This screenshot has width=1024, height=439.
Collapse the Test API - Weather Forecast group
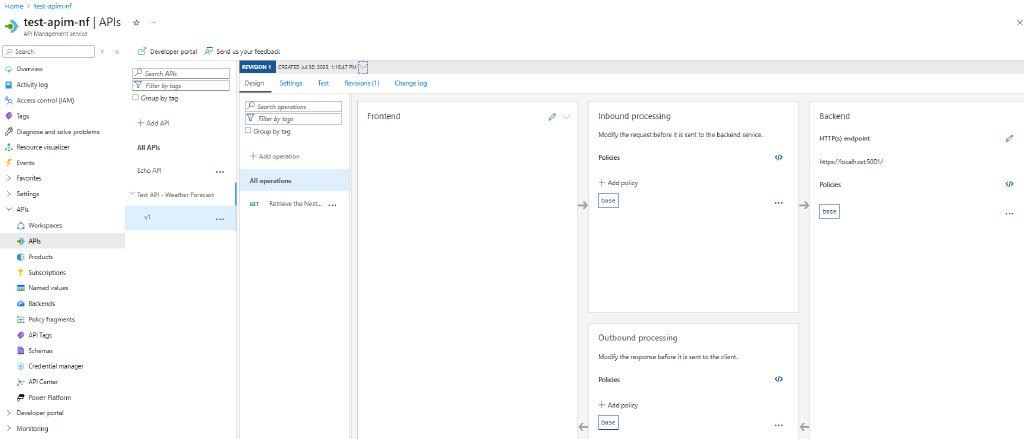[x=132, y=194]
